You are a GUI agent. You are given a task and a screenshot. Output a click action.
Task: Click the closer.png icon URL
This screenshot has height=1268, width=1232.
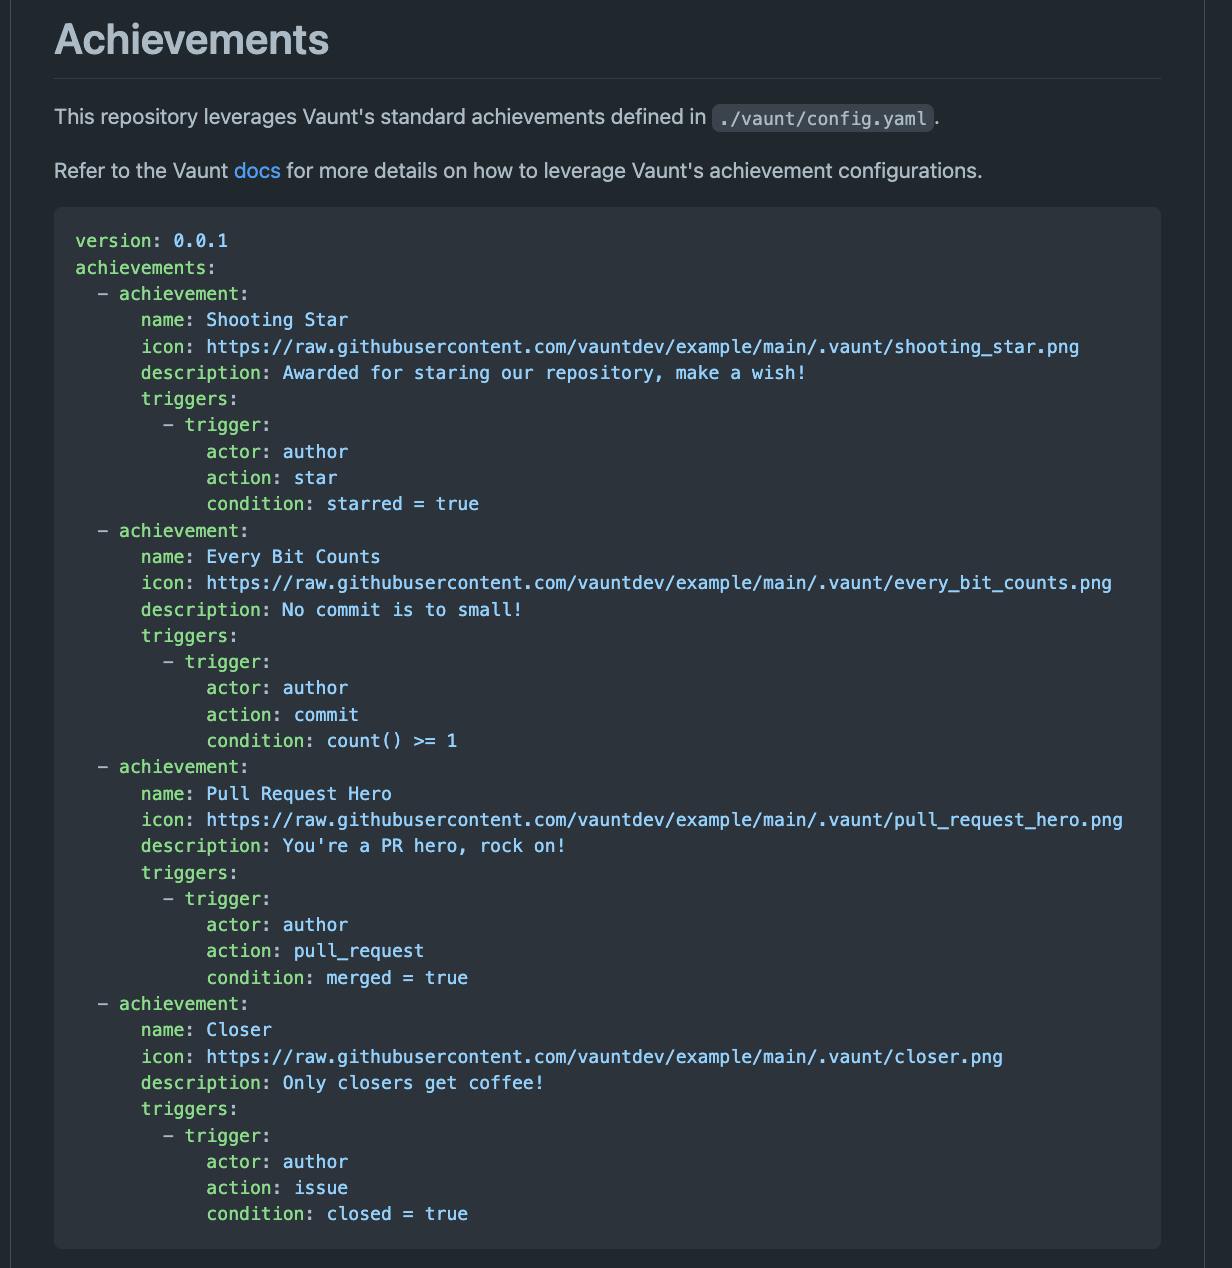pos(604,1057)
